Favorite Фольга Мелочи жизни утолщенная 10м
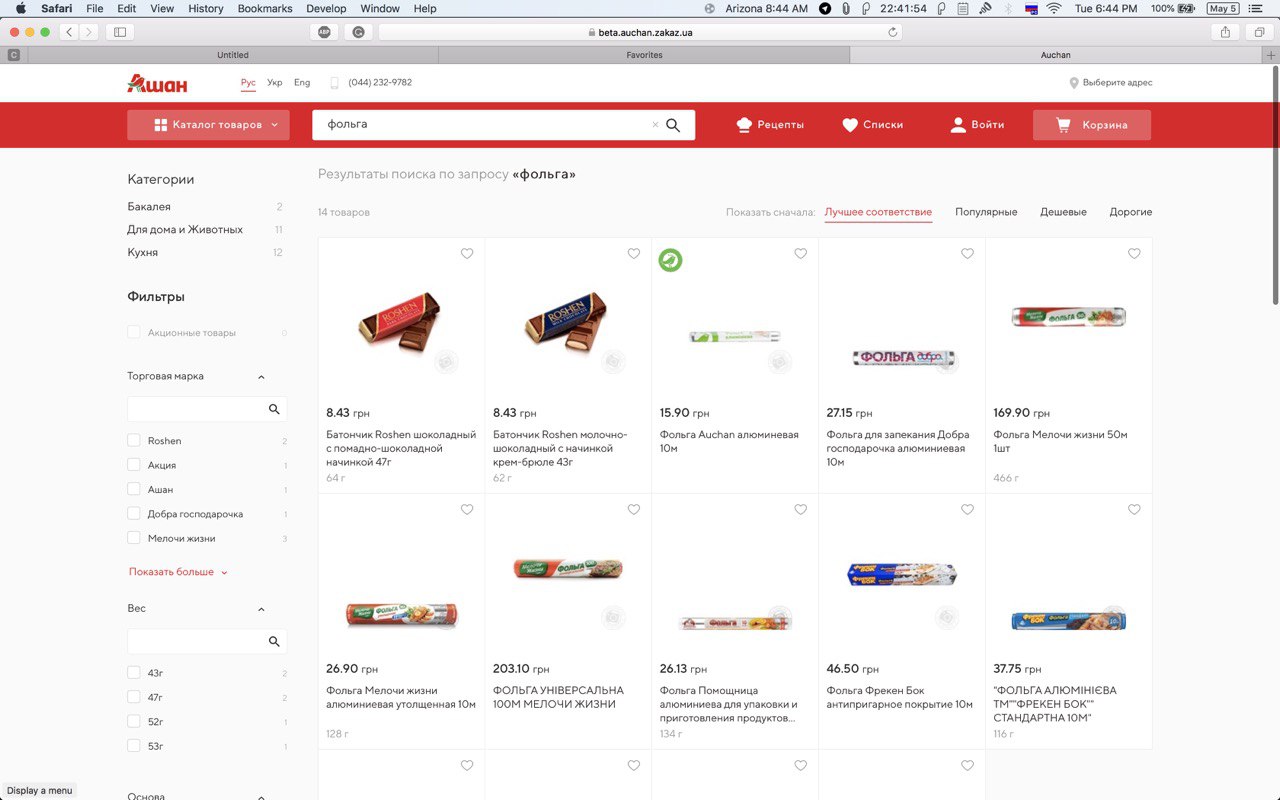The height and width of the screenshot is (800, 1280). click(x=467, y=510)
